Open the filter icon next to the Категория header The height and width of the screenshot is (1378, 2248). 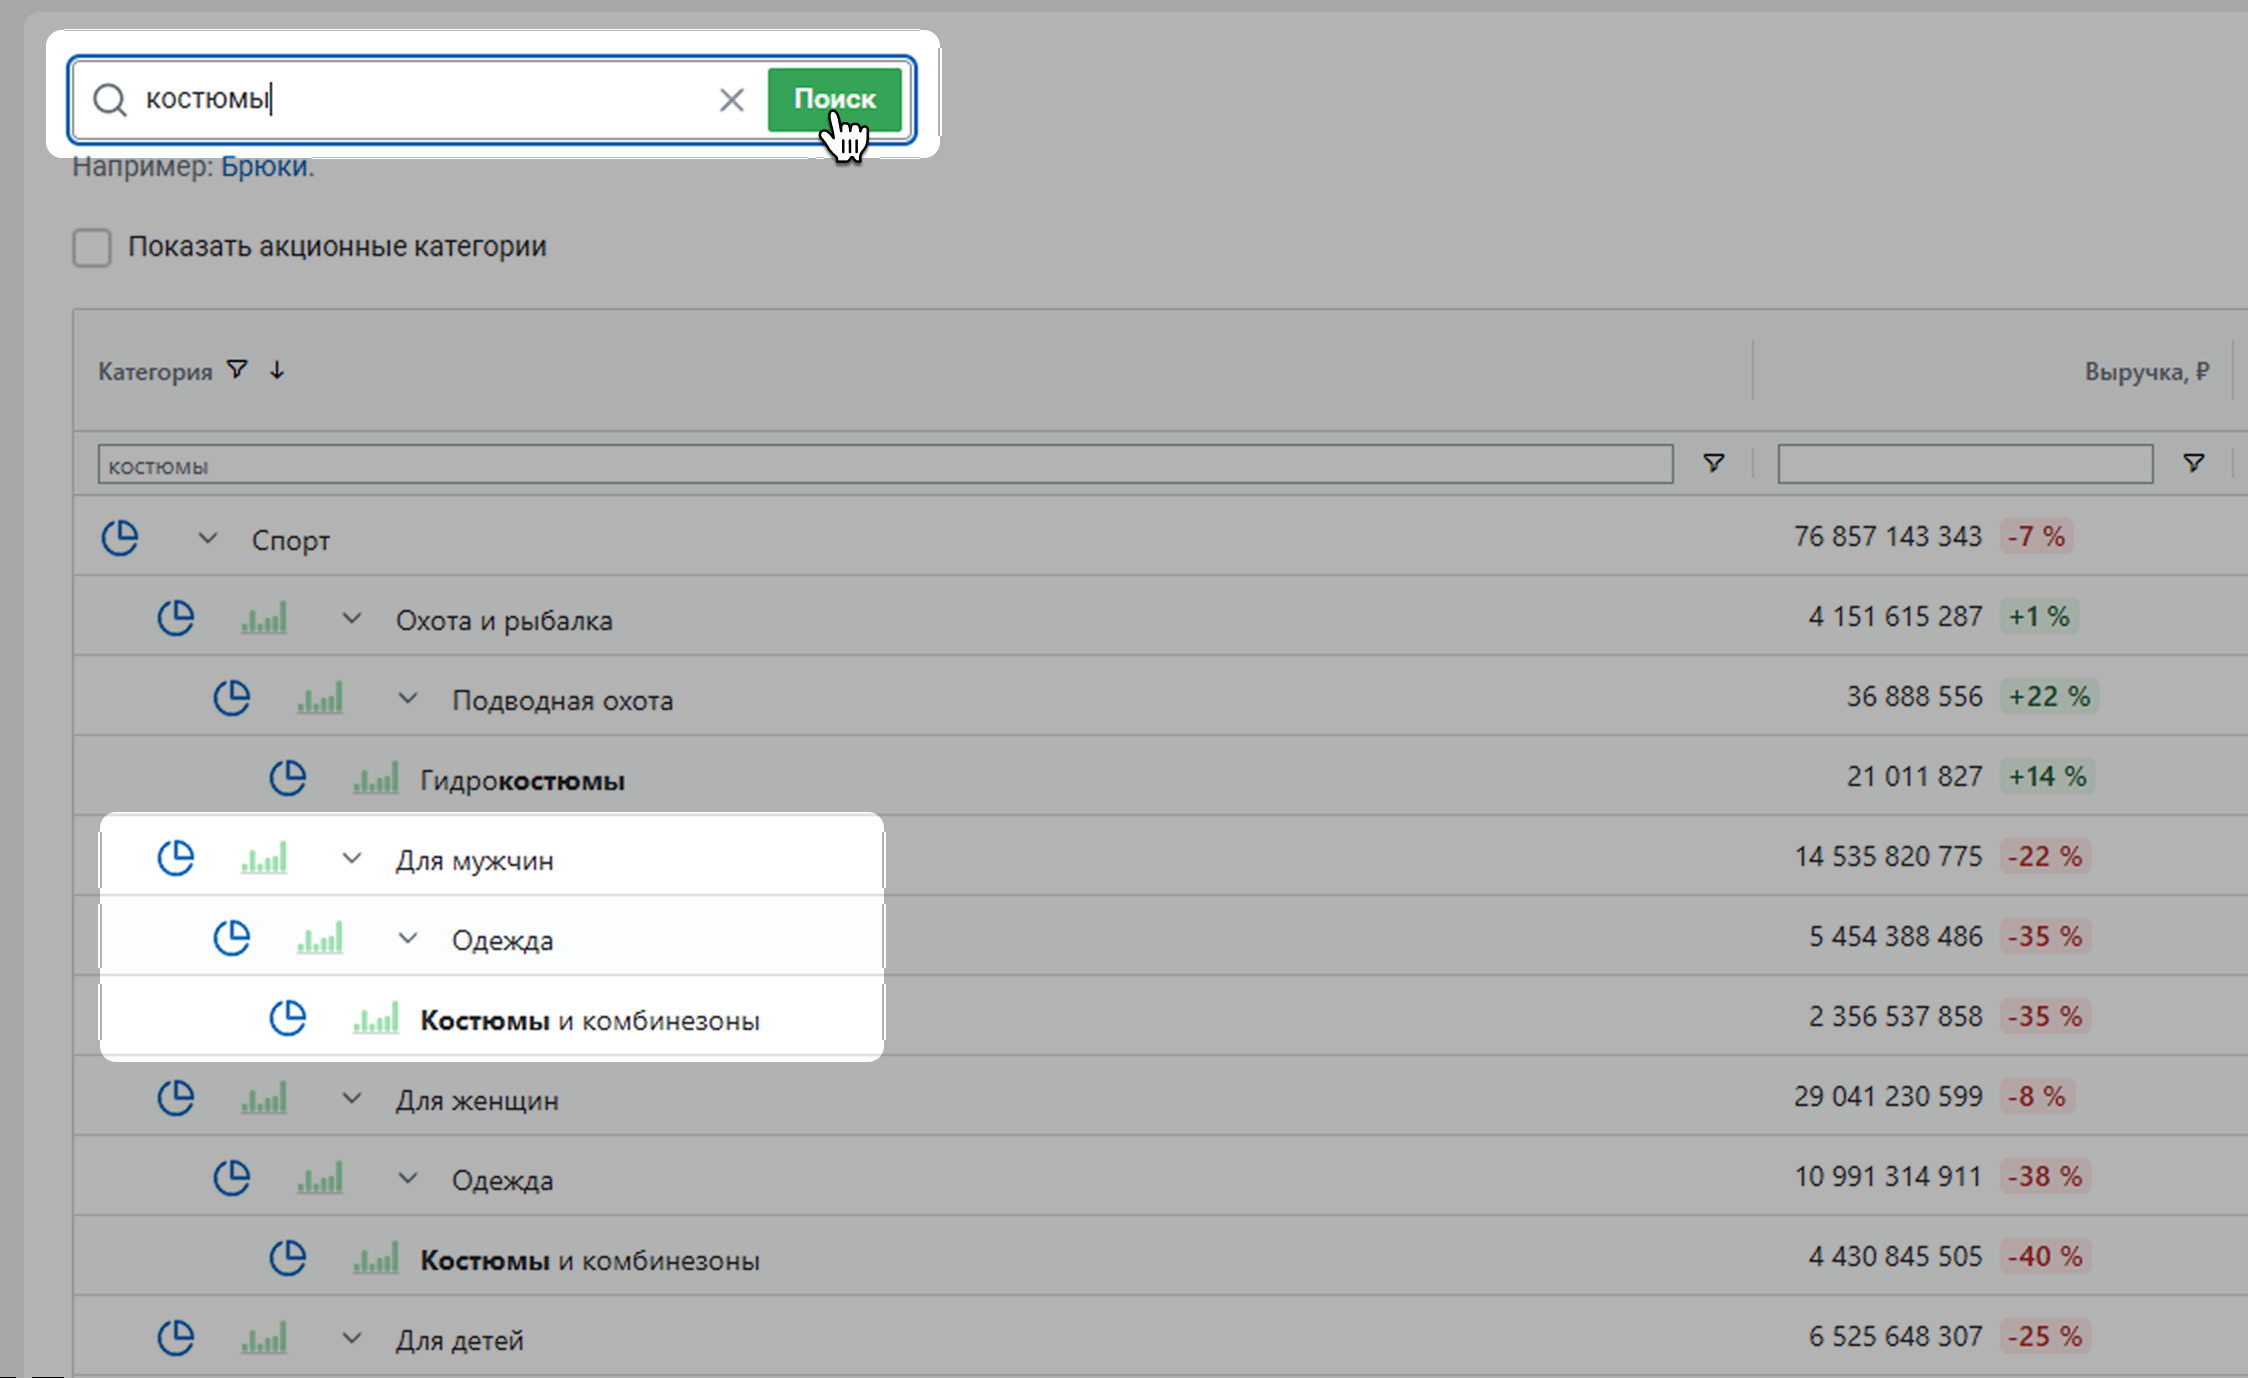(237, 370)
